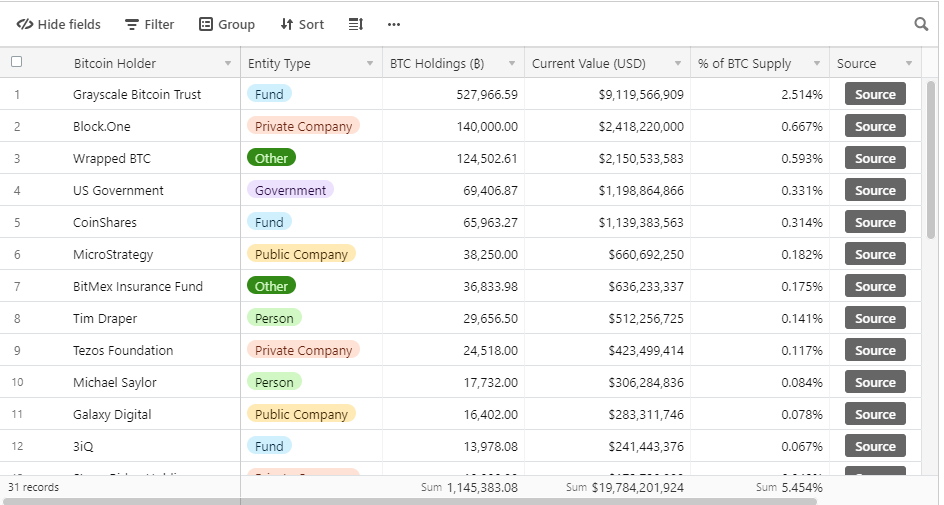Click the 31 records count

coord(33,487)
